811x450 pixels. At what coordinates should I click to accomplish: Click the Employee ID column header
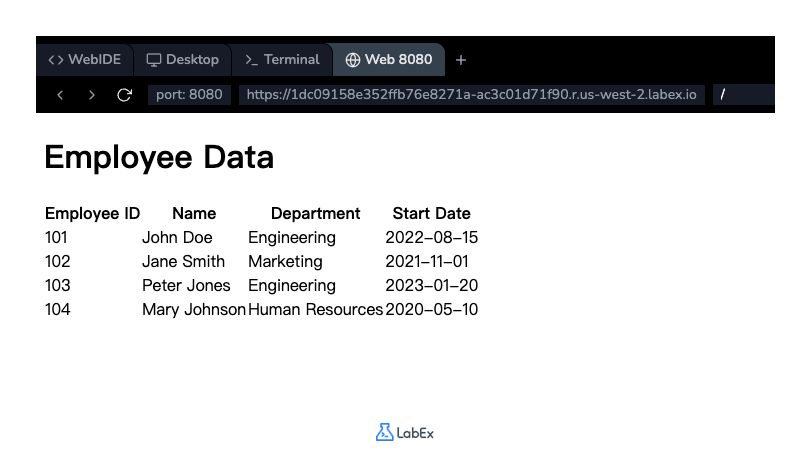point(92,213)
